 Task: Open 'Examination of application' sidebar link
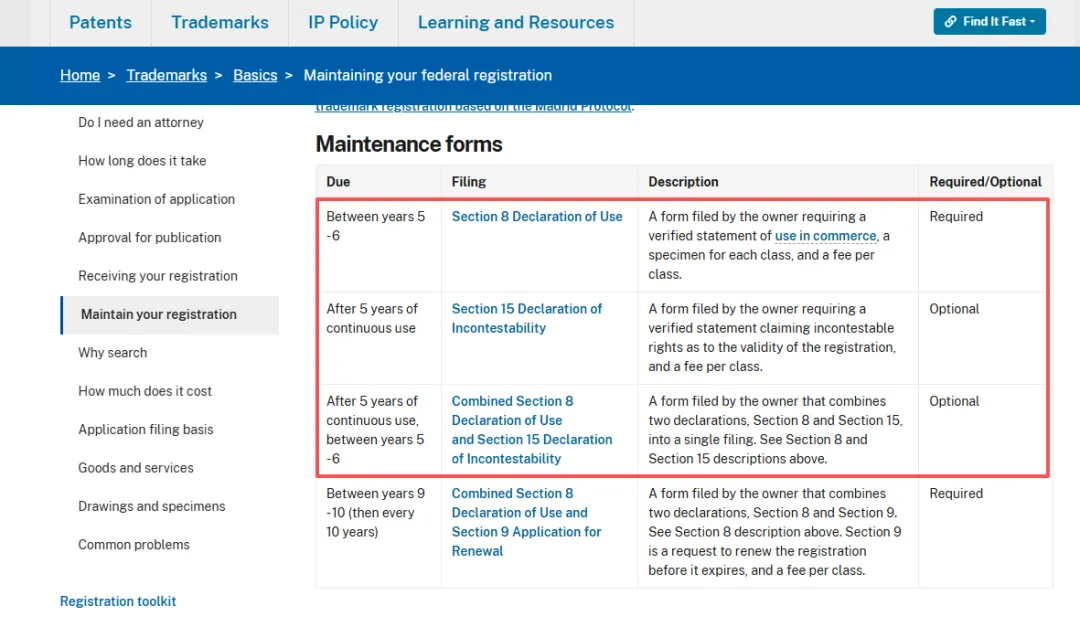pos(156,199)
